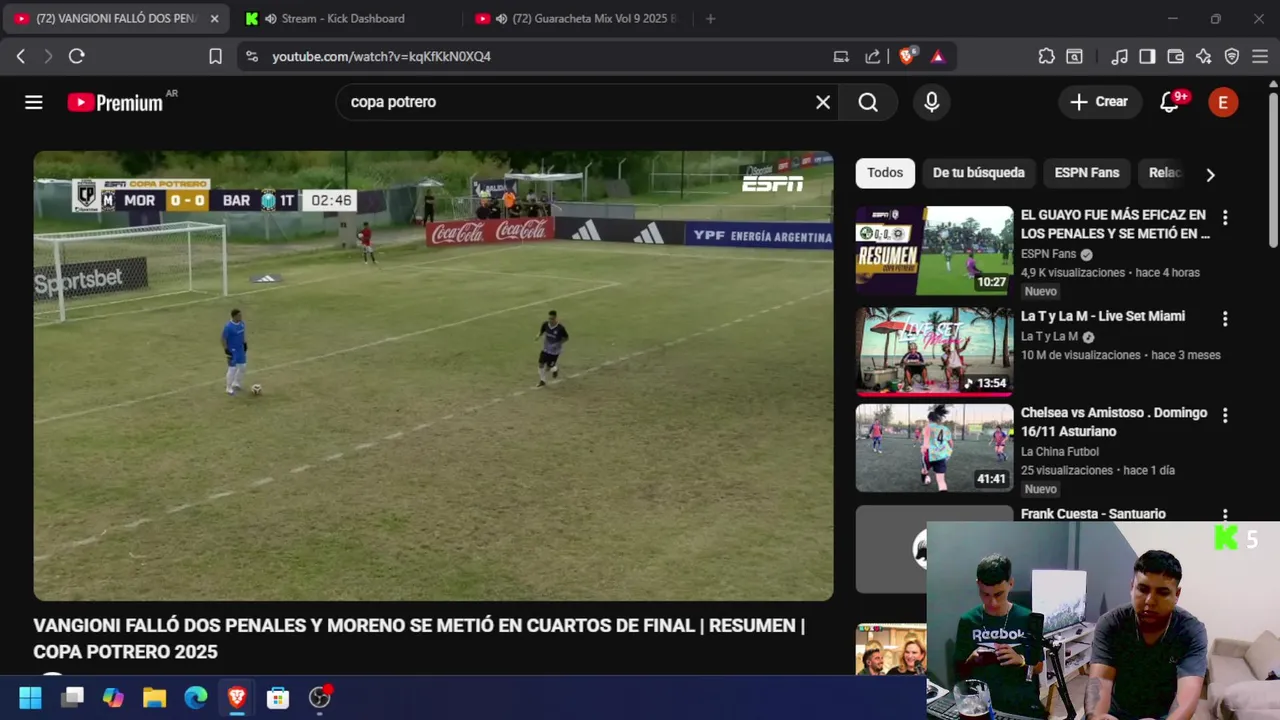Show more filter chips with the right arrow

1210,175
